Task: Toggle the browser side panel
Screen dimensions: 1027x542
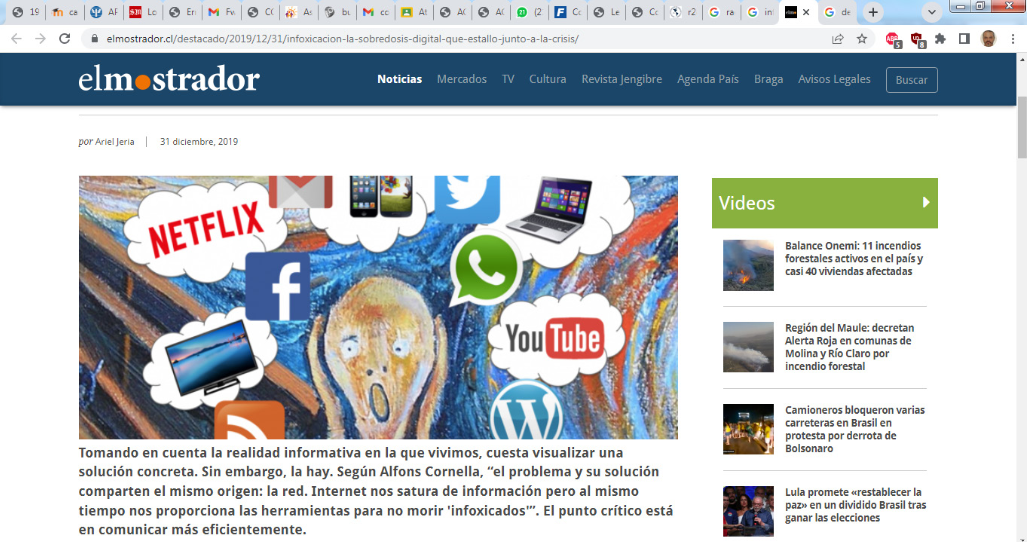Action: coord(964,39)
